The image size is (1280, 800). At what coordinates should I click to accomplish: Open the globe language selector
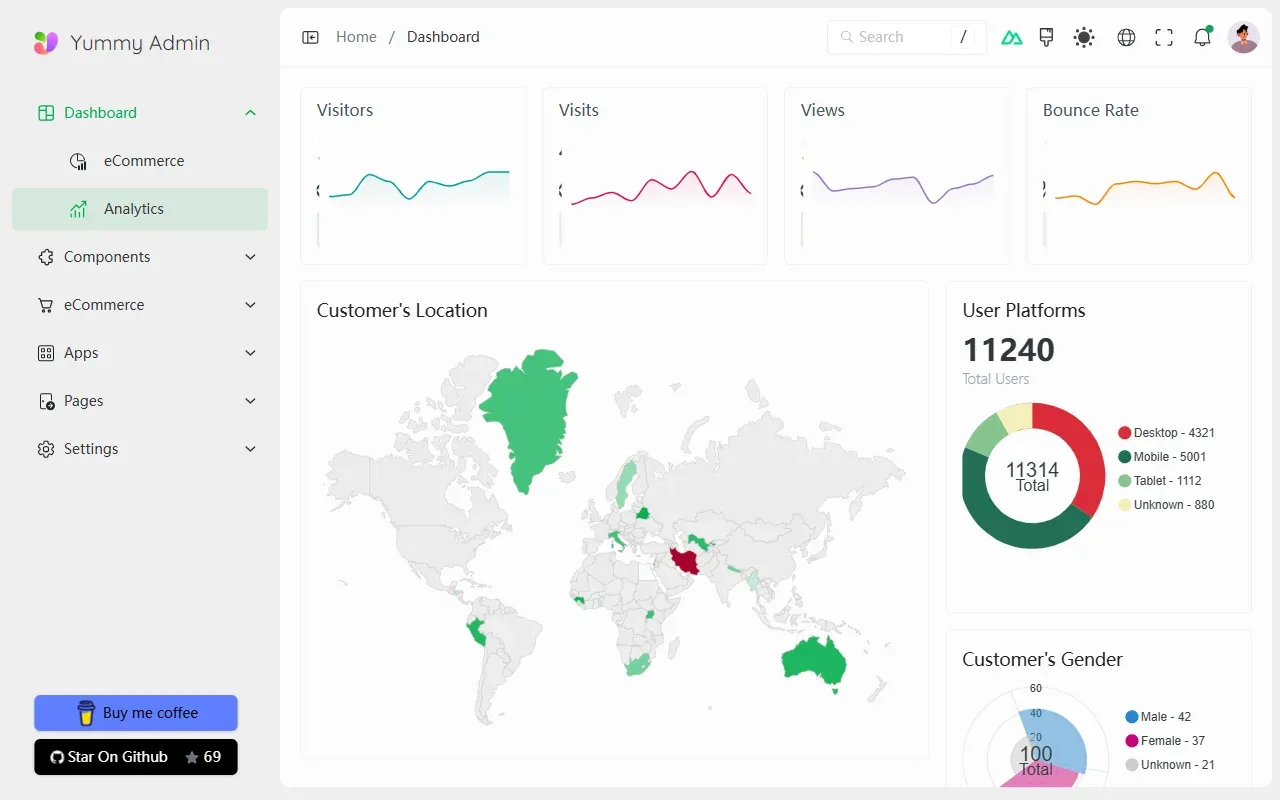[x=1126, y=37]
